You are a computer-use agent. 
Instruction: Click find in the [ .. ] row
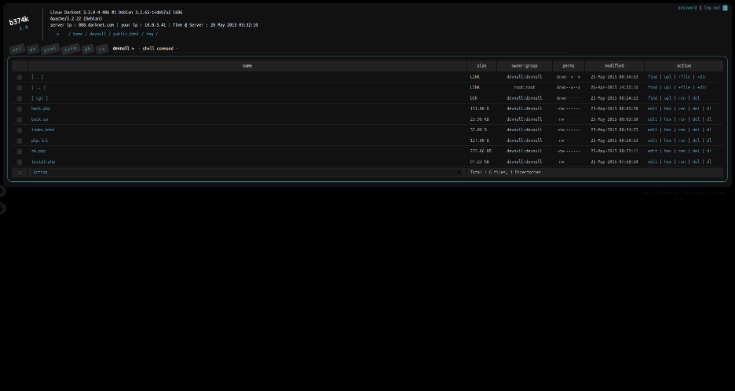652,88
